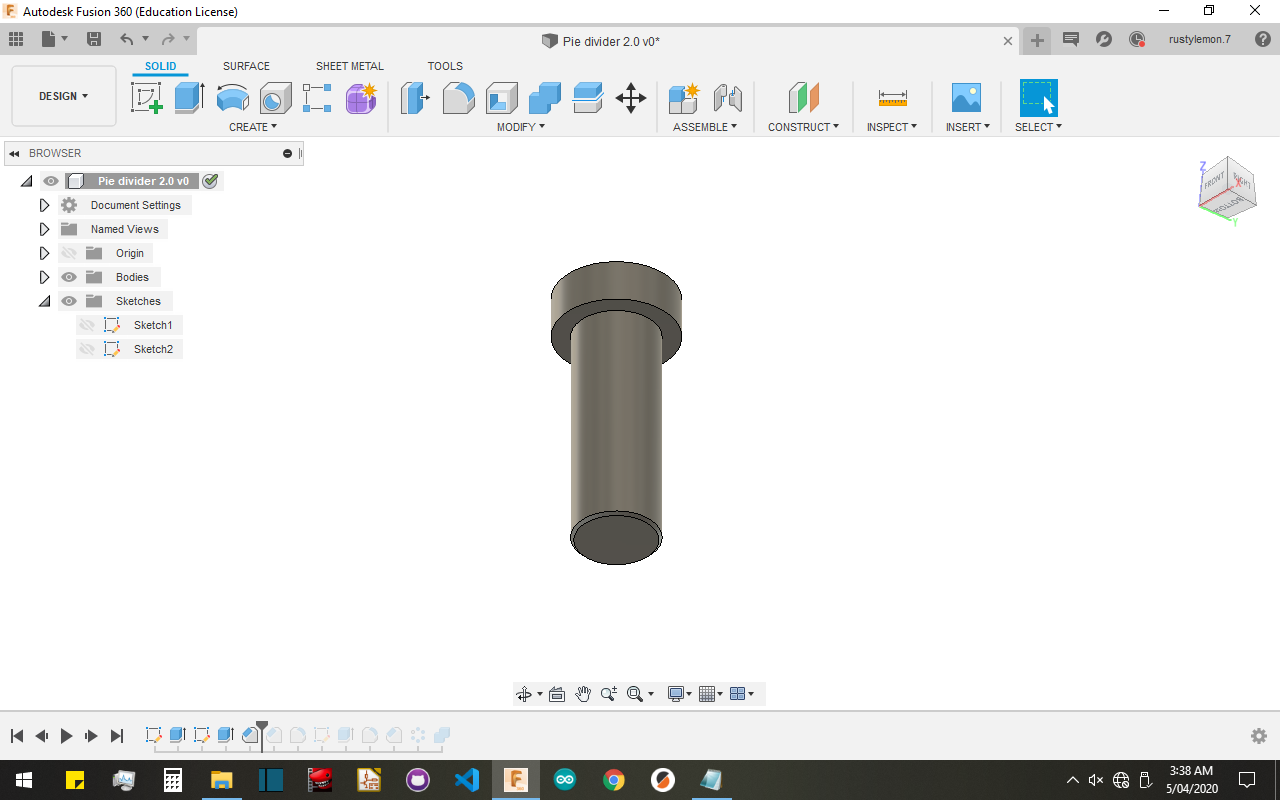Select the Move/Copy tool
The height and width of the screenshot is (800, 1280).
[630, 98]
